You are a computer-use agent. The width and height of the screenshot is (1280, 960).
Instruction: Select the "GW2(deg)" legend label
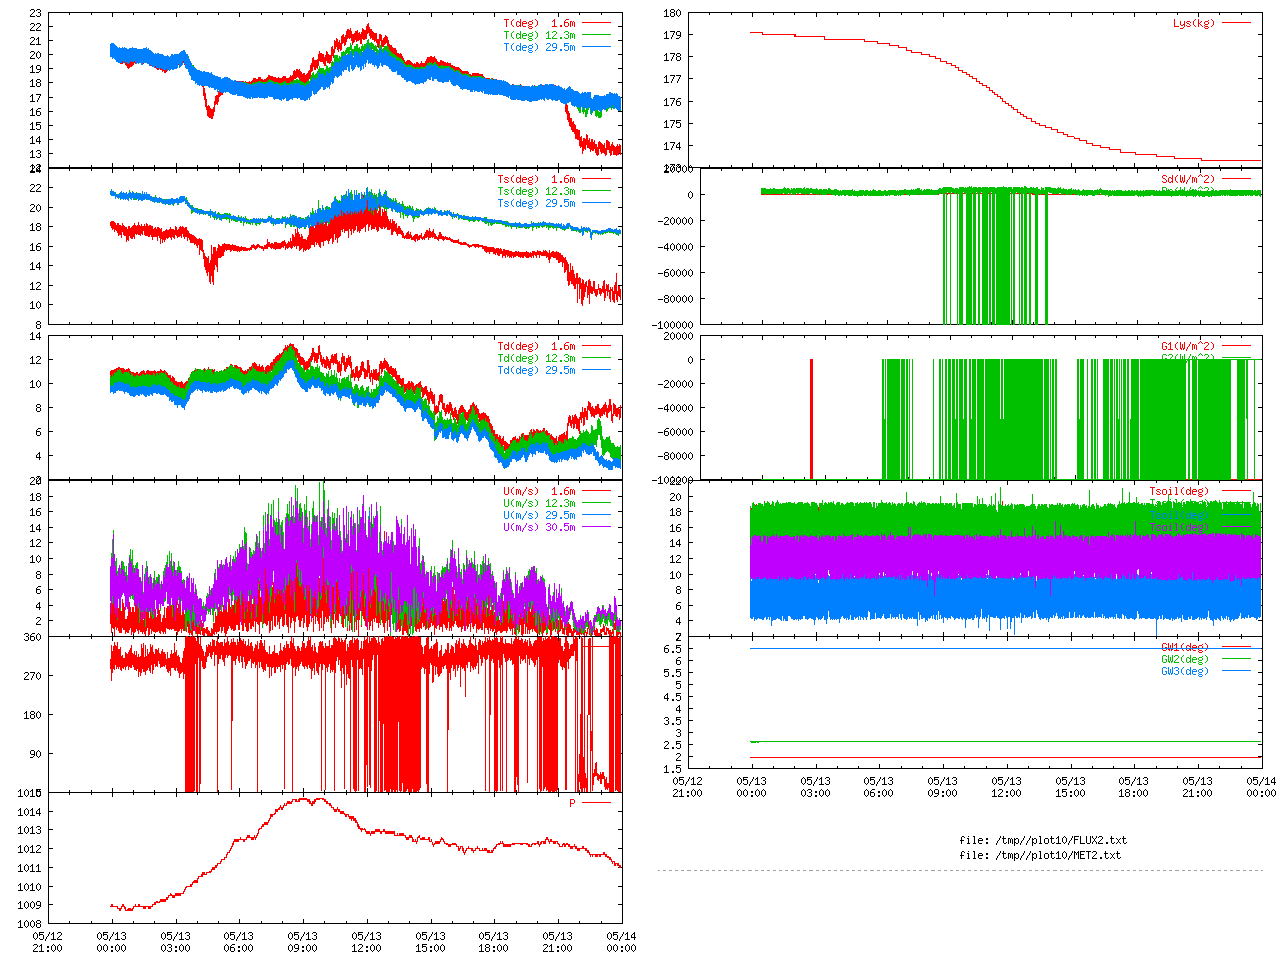(x=1185, y=659)
